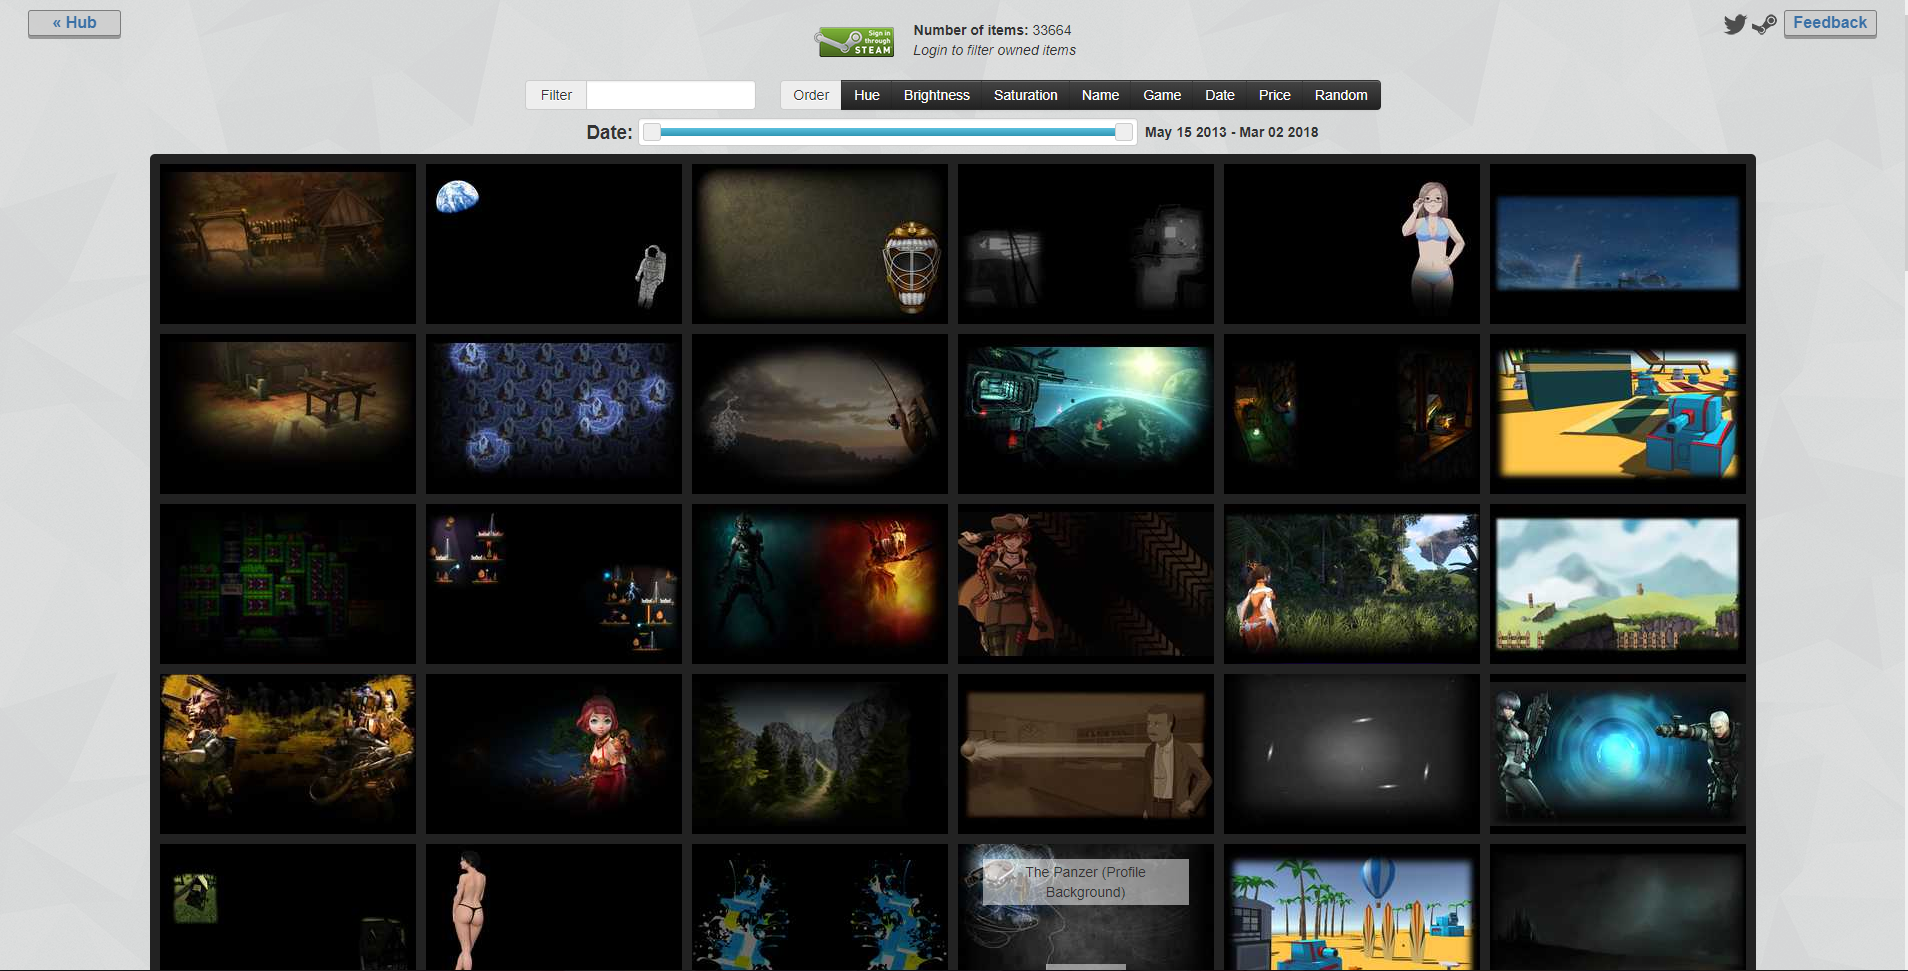Open the Twitter icon link
The width and height of the screenshot is (1908, 971).
click(x=1735, y=24)
